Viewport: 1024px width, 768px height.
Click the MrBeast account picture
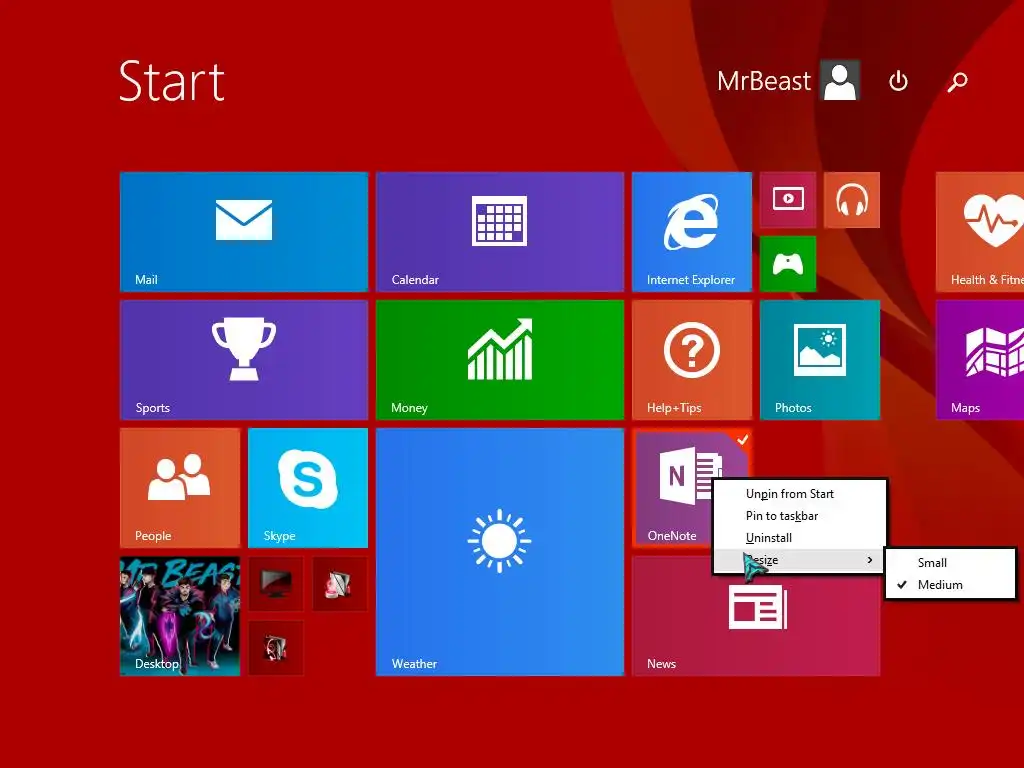(840, 80)
